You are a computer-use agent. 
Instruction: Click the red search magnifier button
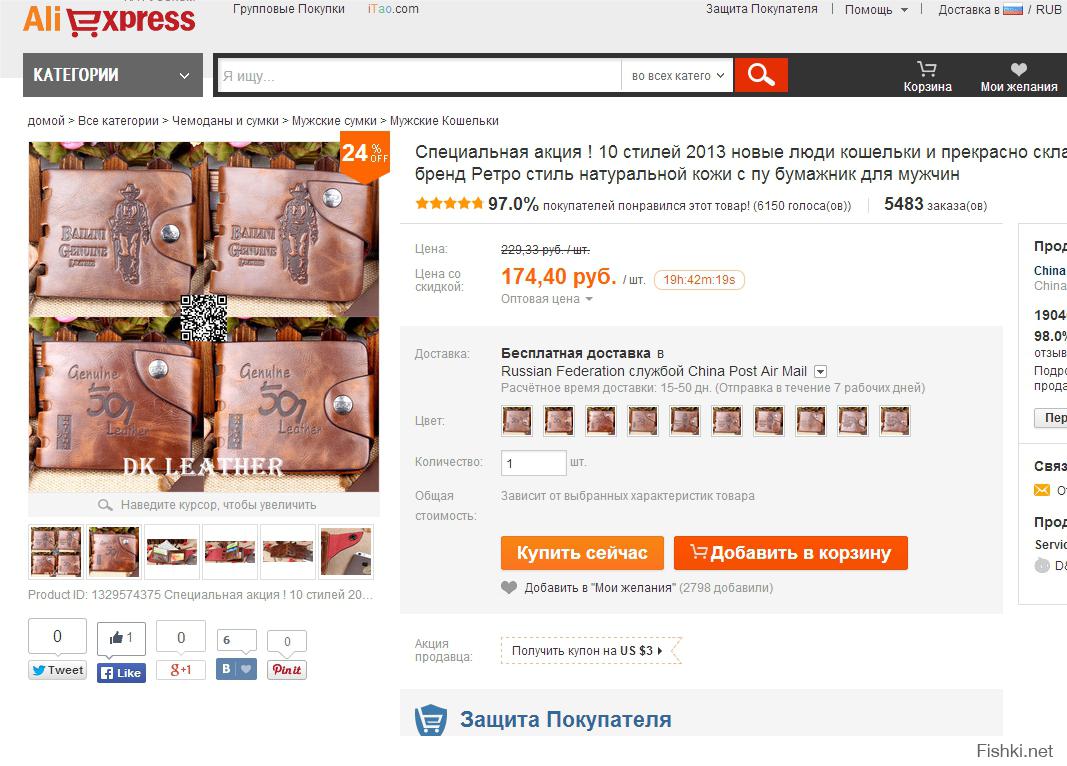[x=761, y=75]
